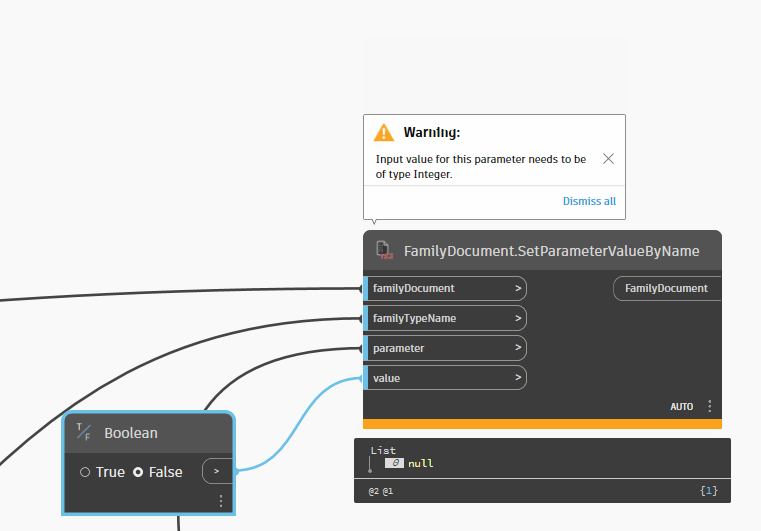Select the FamilyDocument.SetParameterValueByName node title
The height and width of the screenshot is (531, 761).
click(551, 251)
